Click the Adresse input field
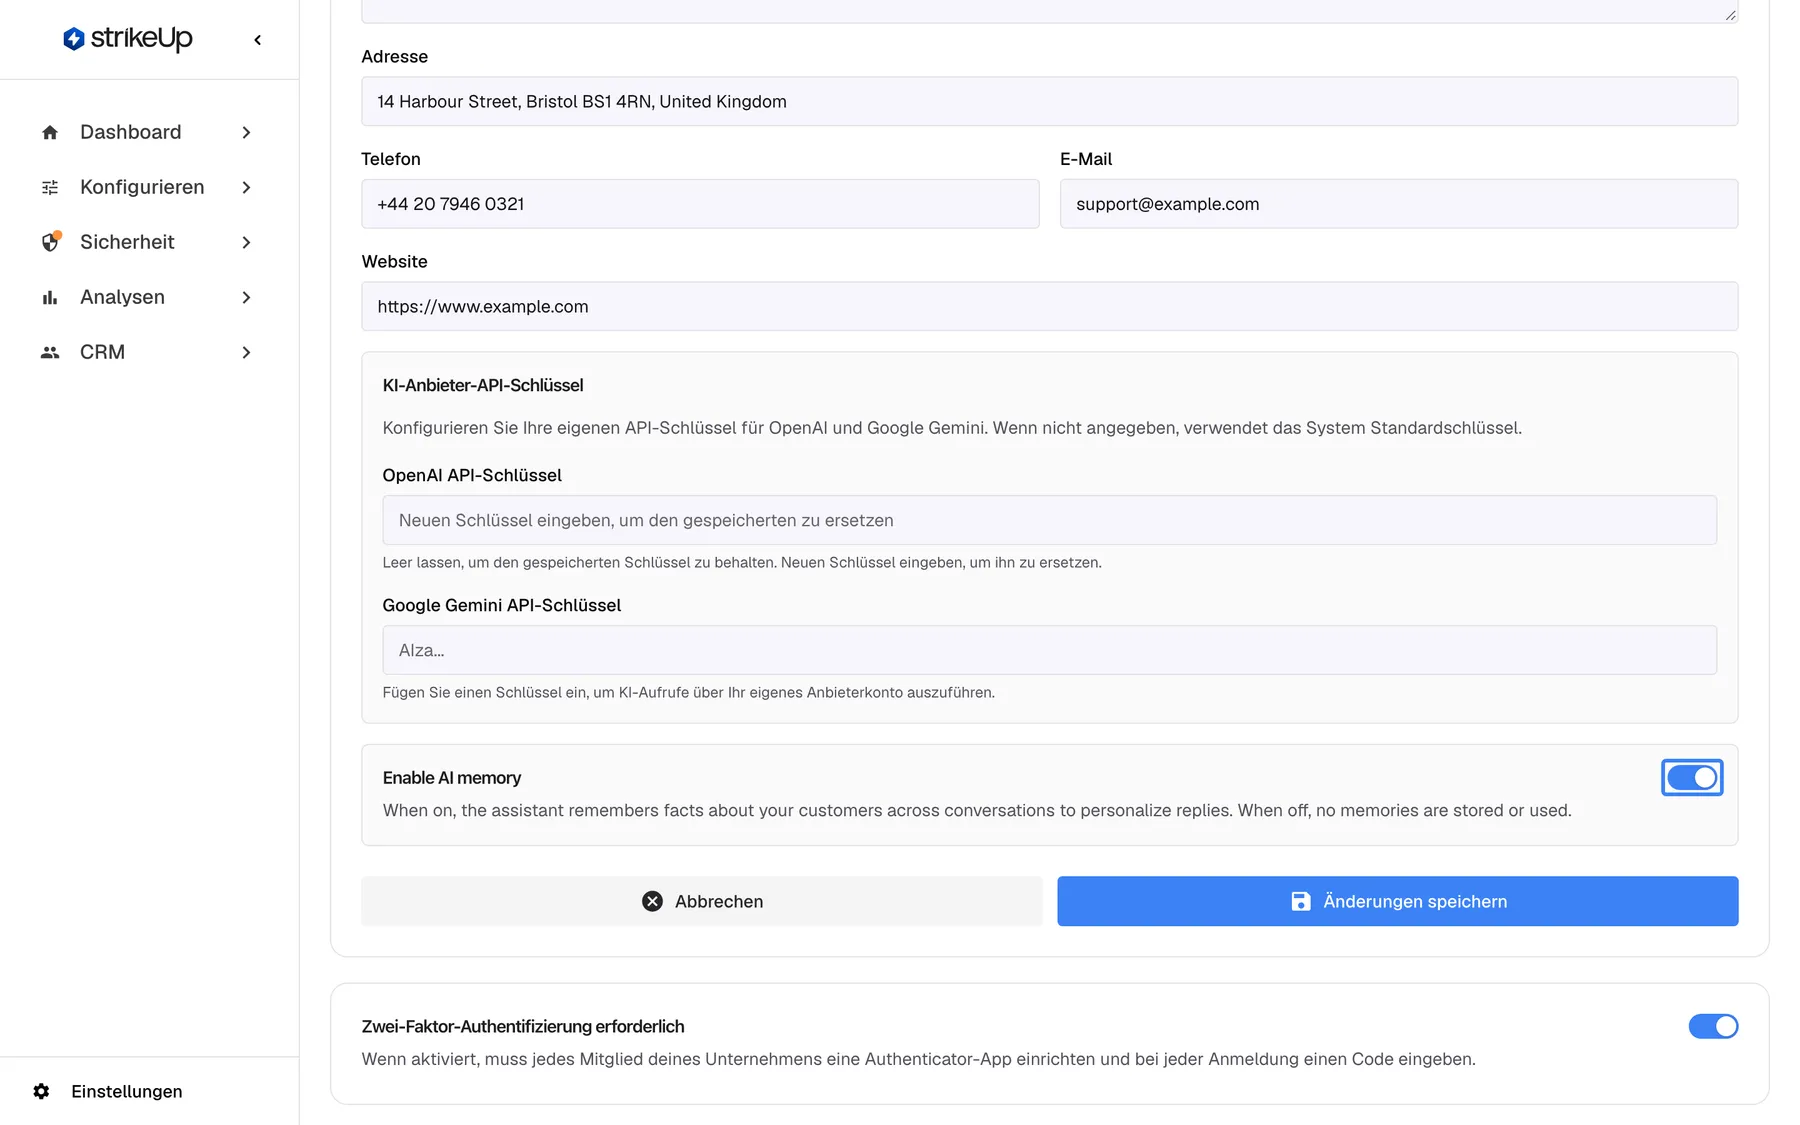This screenshot has height=1125, width=1800. click(1049, 101)
